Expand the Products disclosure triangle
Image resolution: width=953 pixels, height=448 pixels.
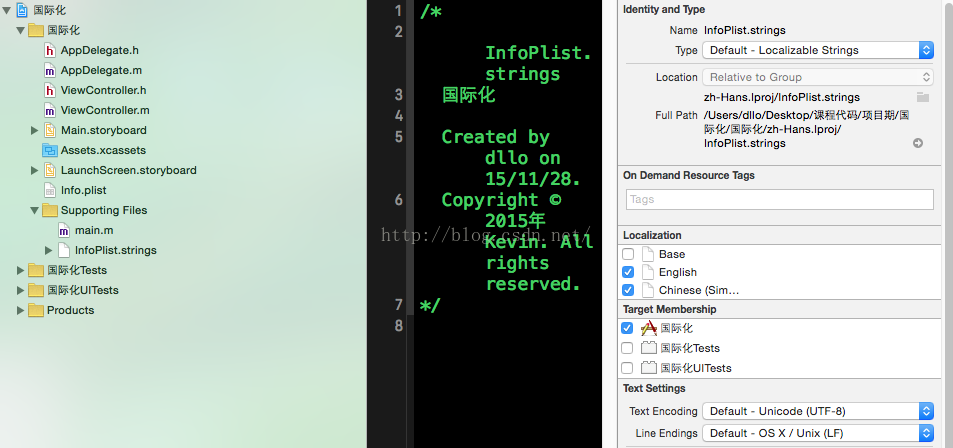[x=21, y=310]
